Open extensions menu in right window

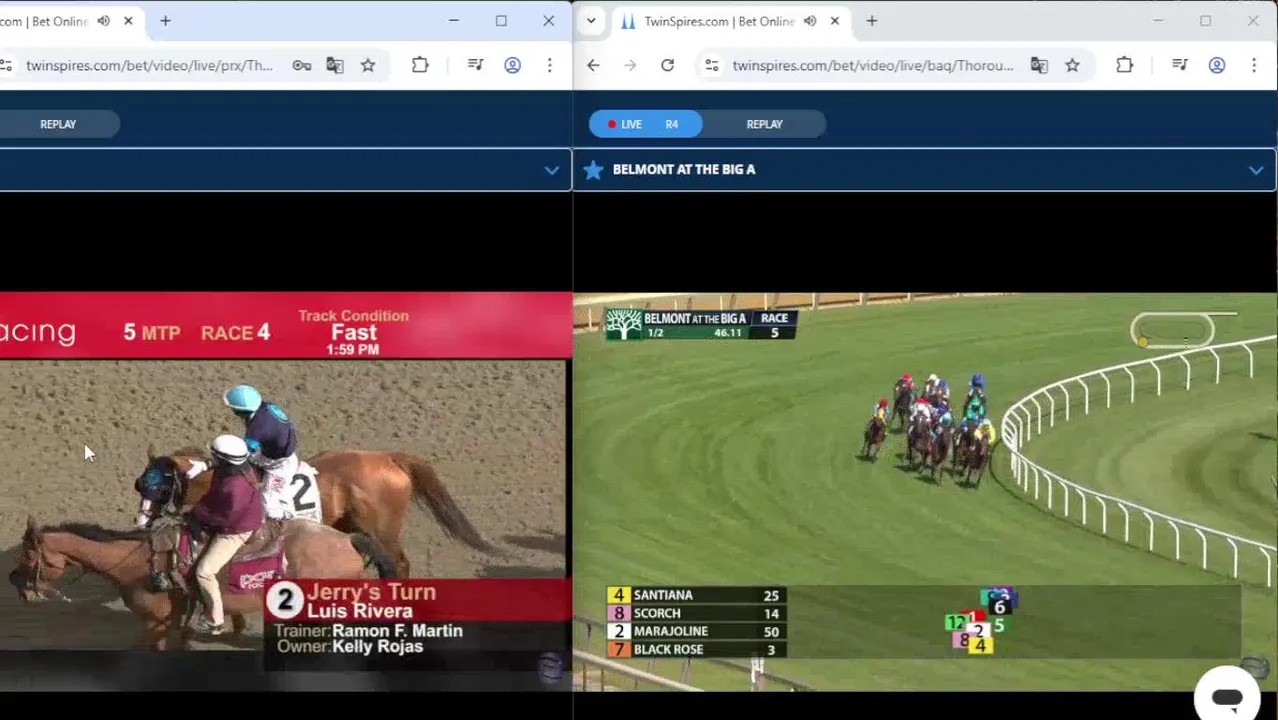pos(1125,66)
